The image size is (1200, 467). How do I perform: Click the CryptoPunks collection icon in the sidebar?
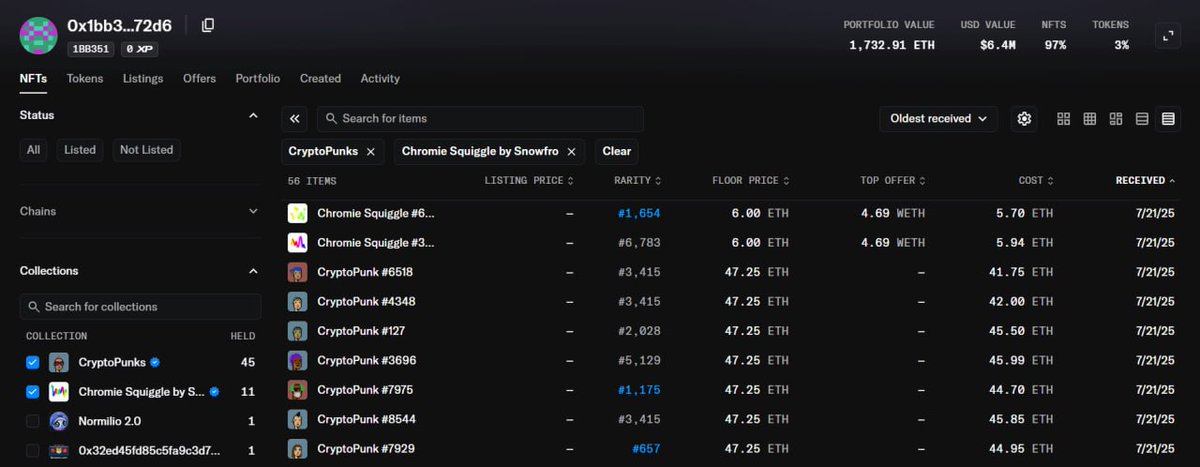coord(59,362)
